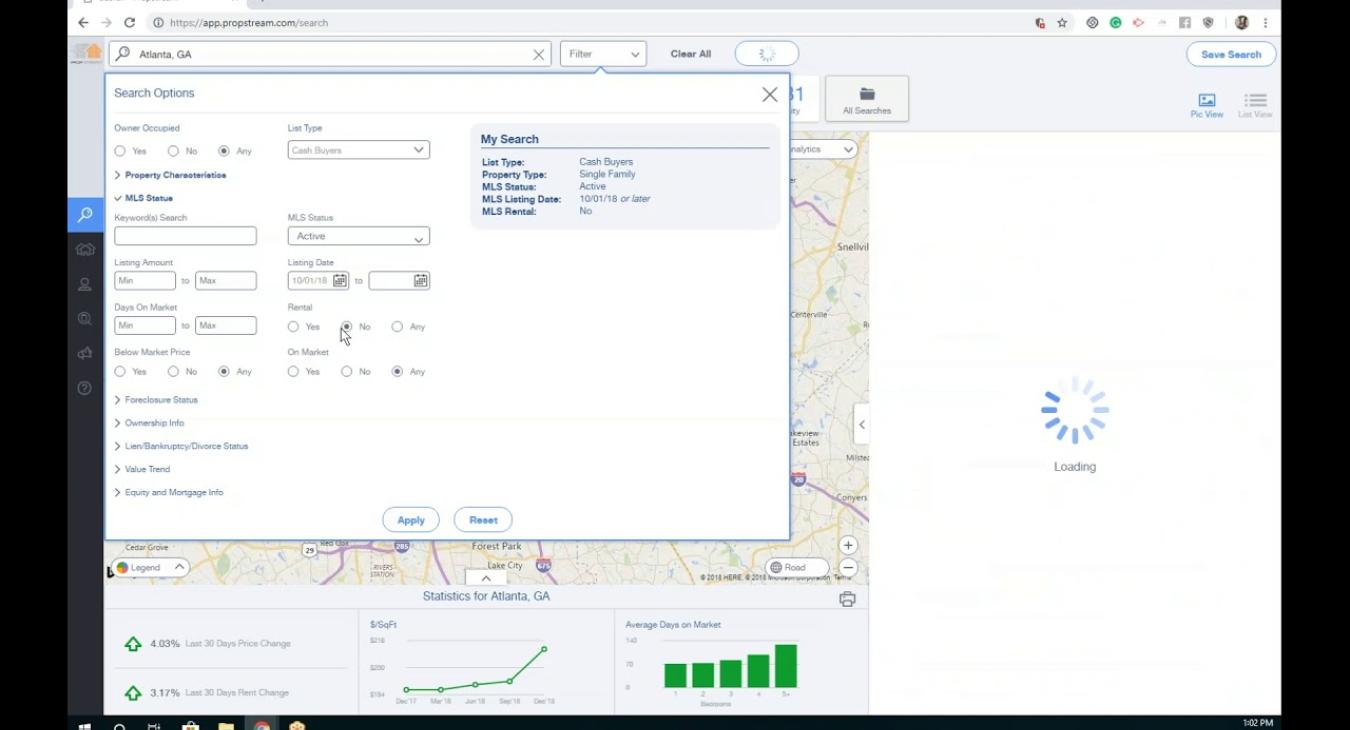The image size is (1350, 730).
Task: Close the Search Options panel
Action: tap(769, 94)
